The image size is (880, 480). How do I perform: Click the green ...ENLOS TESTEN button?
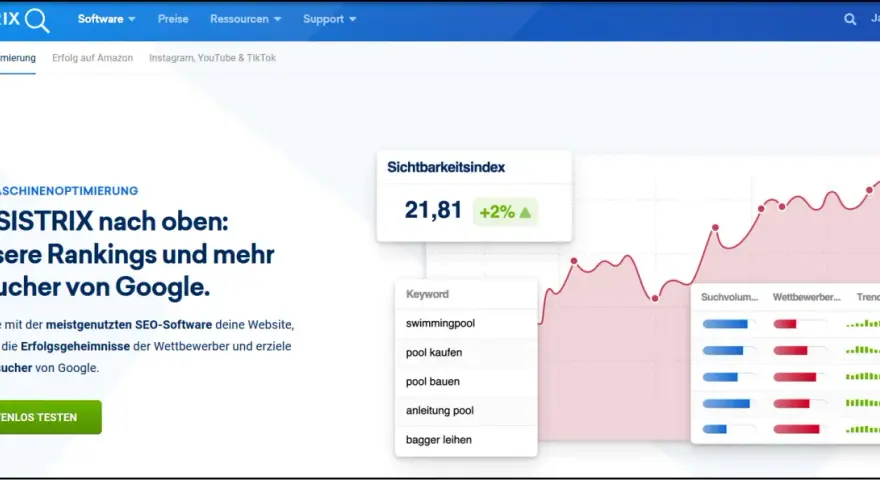[x=51, y=417]
